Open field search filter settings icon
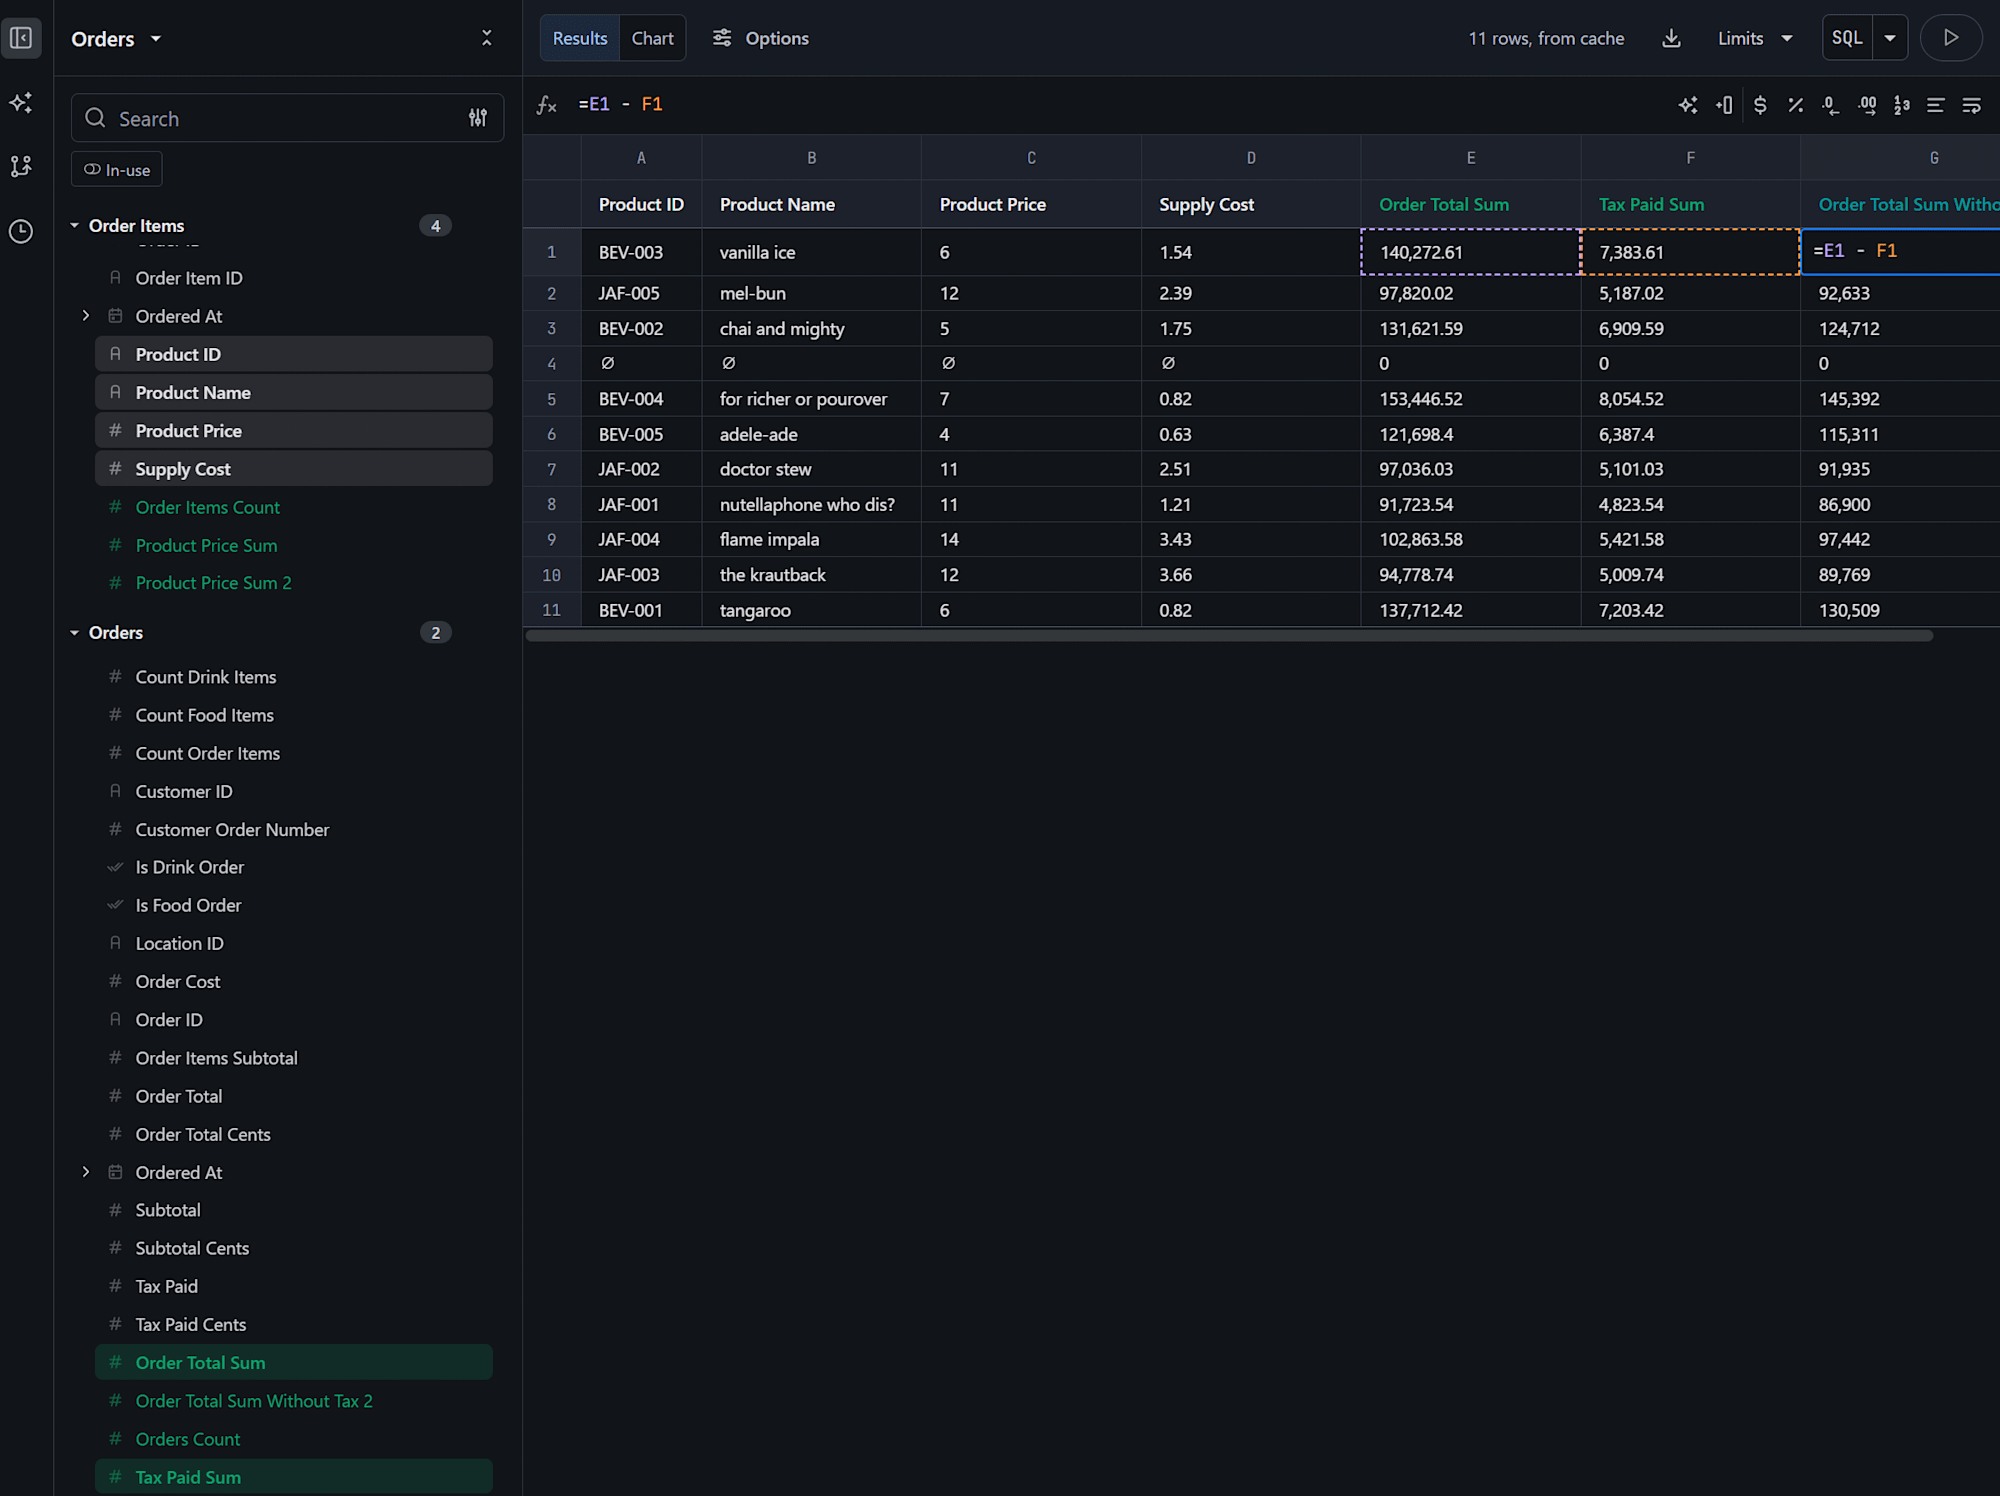Image resolution: width=2000 pixels, height=1496 pixels. [478, 118]
